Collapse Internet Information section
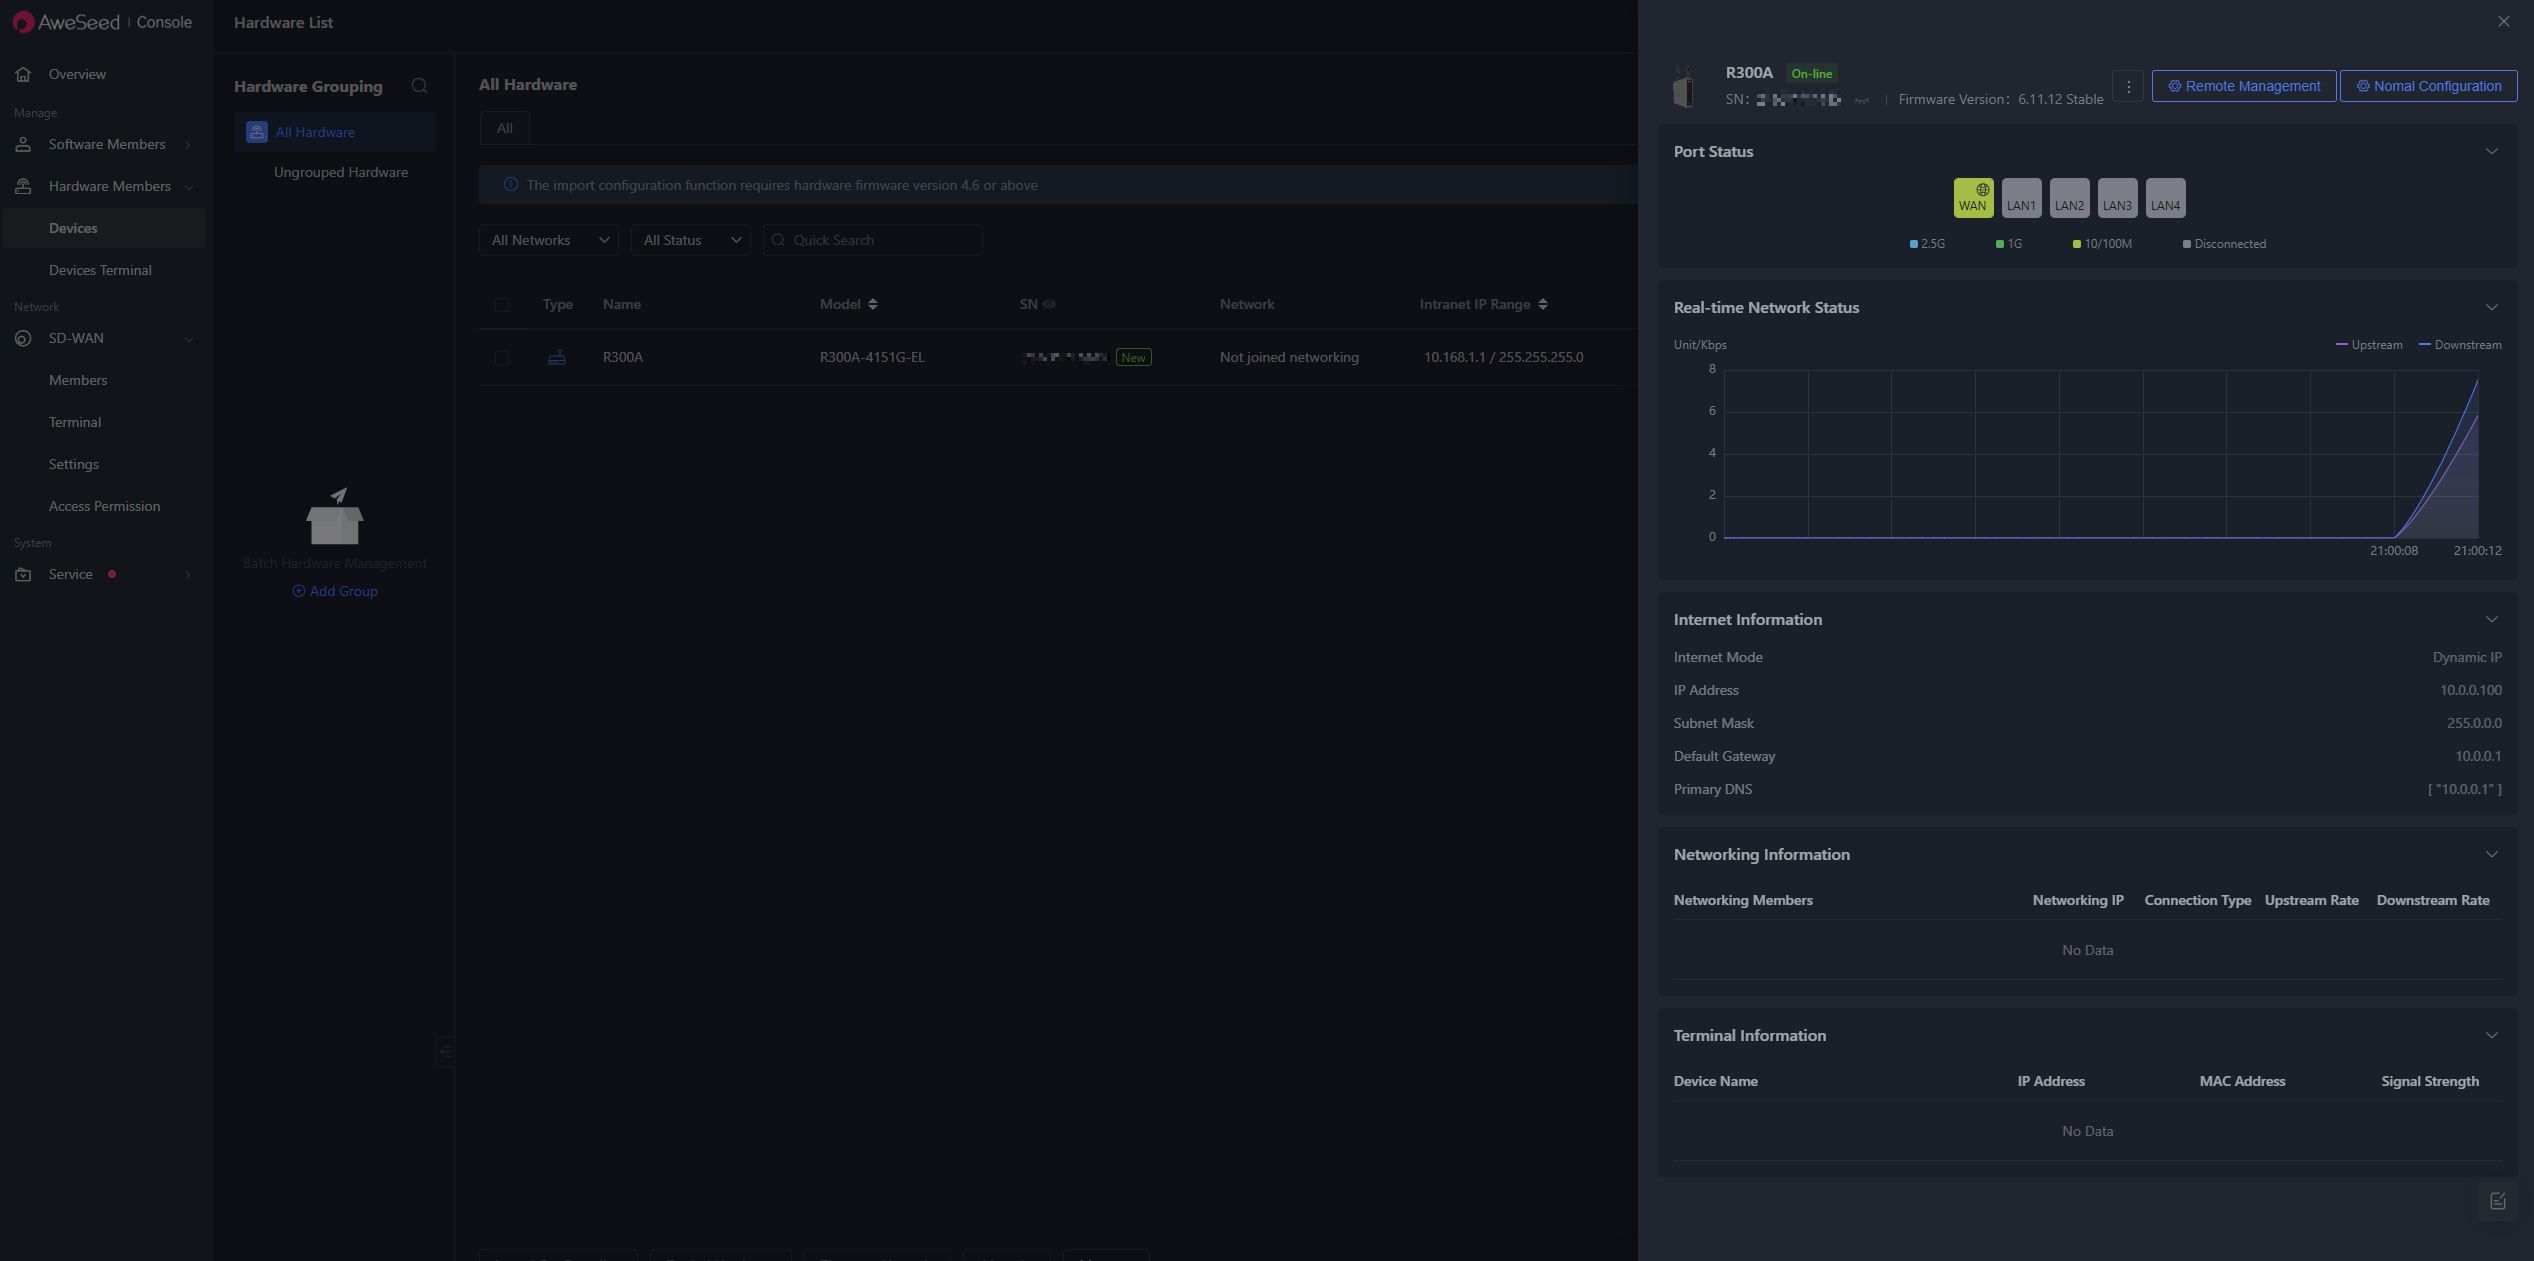 click(x=2491, y=620)
